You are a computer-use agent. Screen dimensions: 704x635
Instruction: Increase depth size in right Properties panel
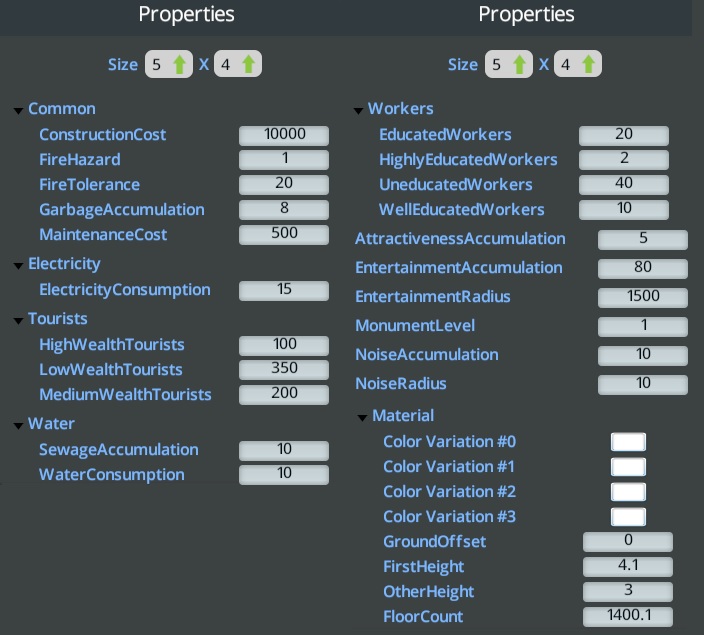589,65
